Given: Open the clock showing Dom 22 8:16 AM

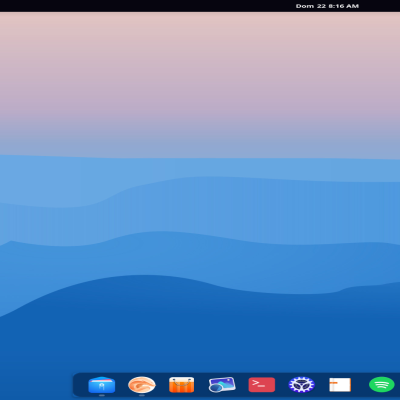Looking at the screenshot, I should click(x=327, y=6).
